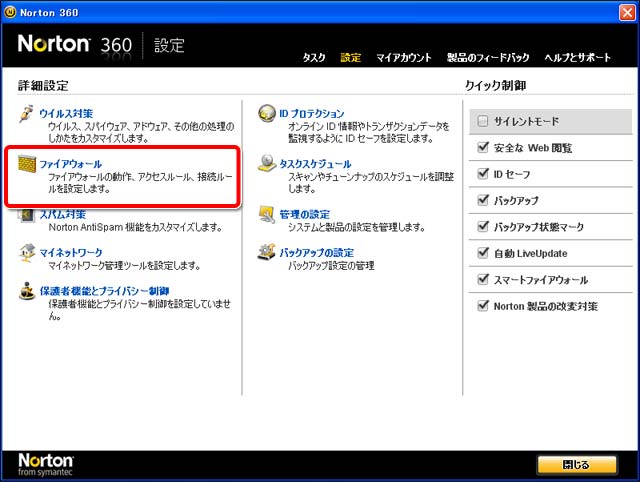Disable the 自動 LiveUpdate checkbox
Viewport: 640px width, 482px height.
(483, 253)
